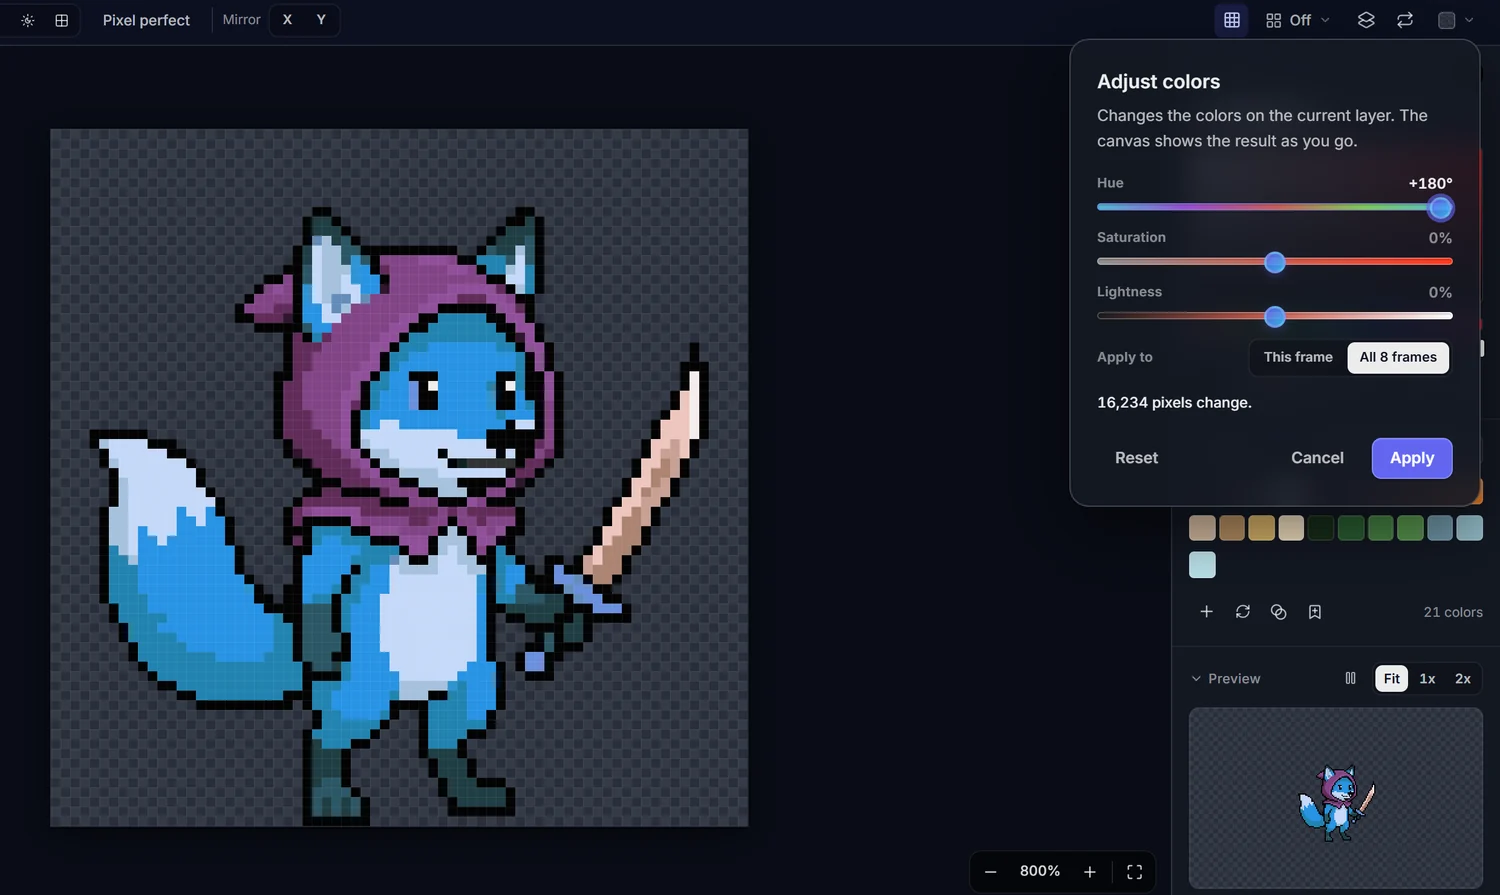
Task: Add a new color to palette
Action: coord(1207,612)
